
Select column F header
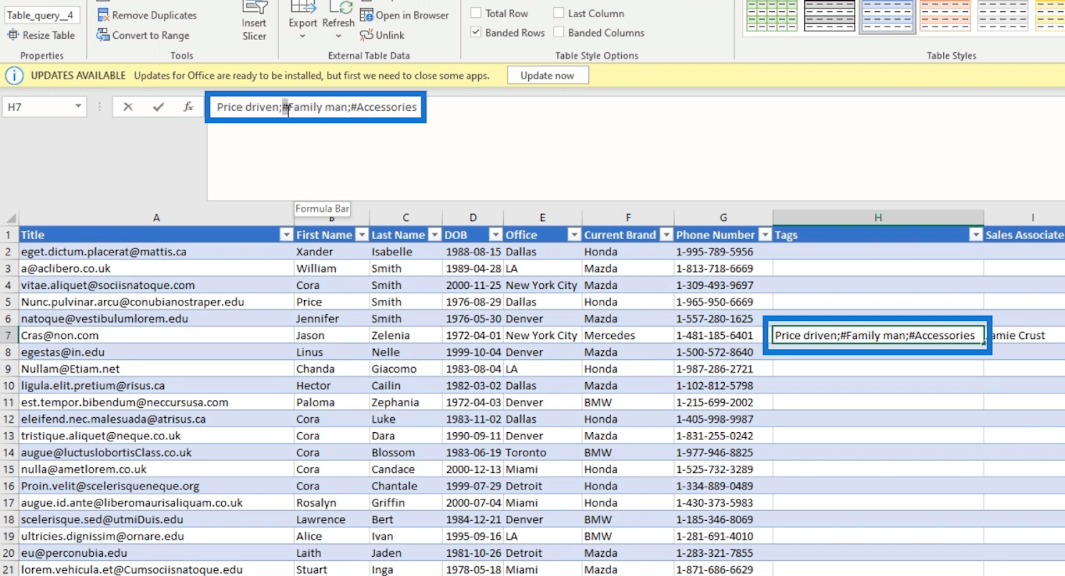tap(628, 218)
